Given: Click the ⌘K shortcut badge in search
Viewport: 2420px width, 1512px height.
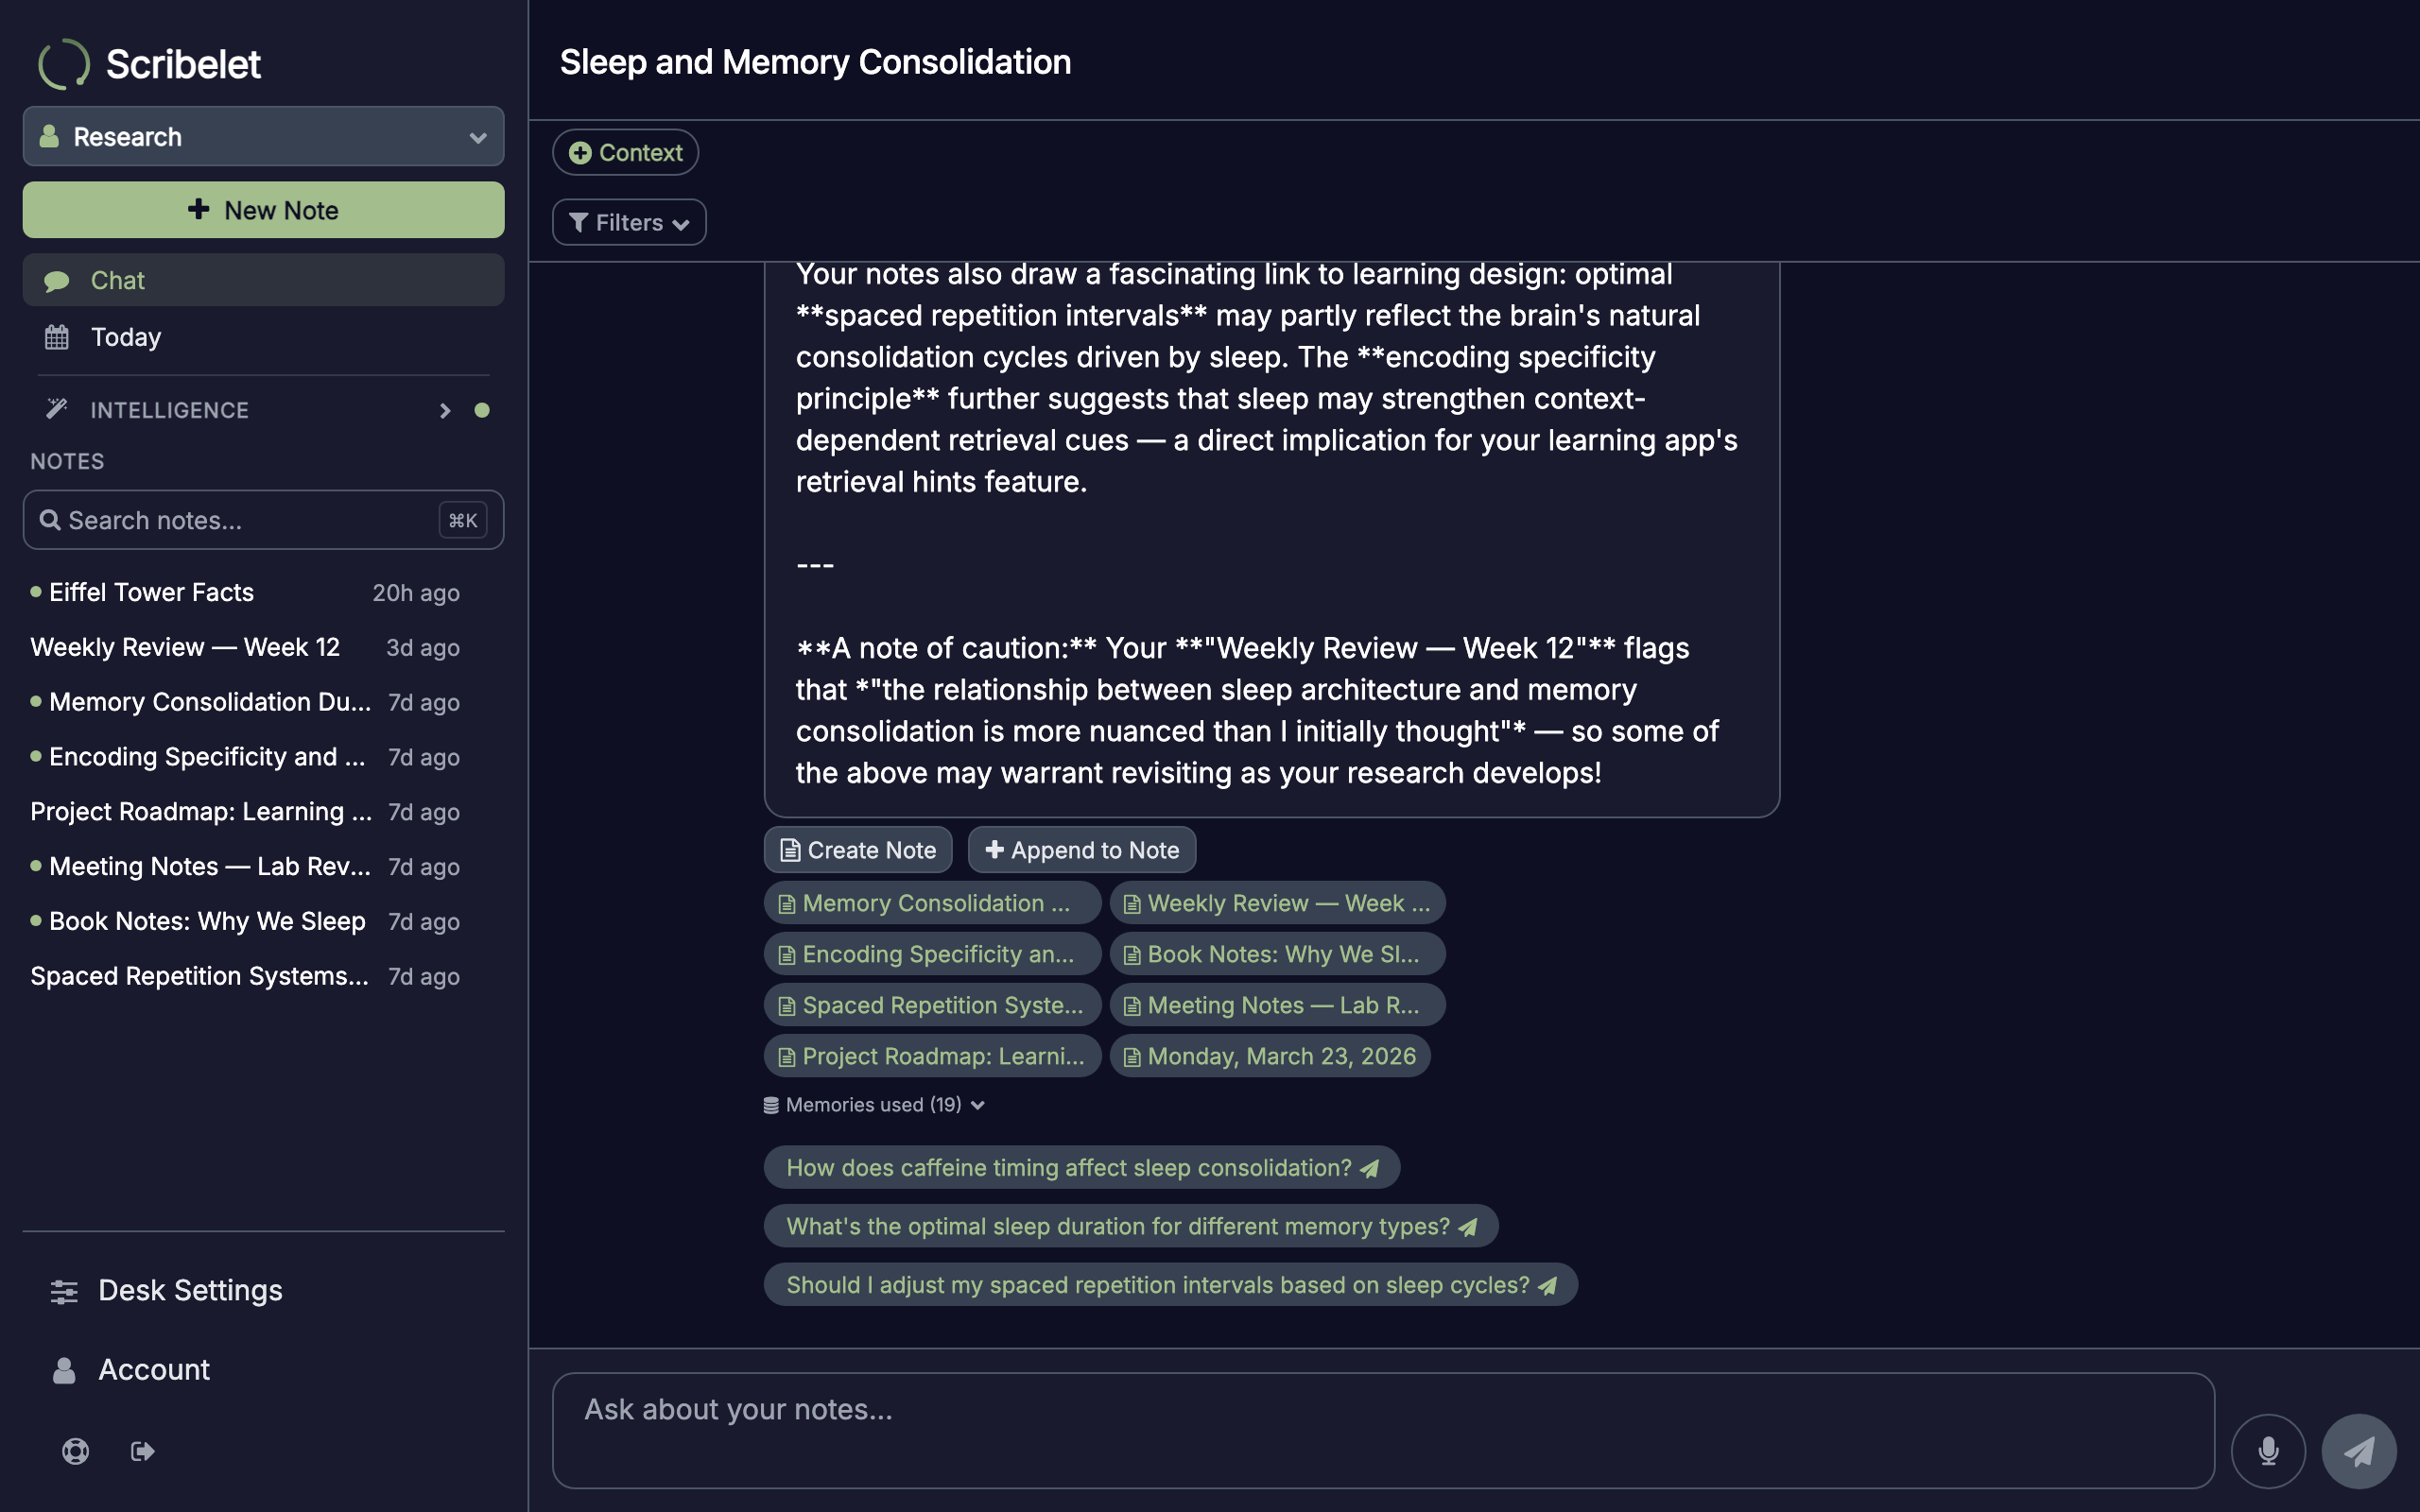Looking at the screenshot, I should click(462, 520).
